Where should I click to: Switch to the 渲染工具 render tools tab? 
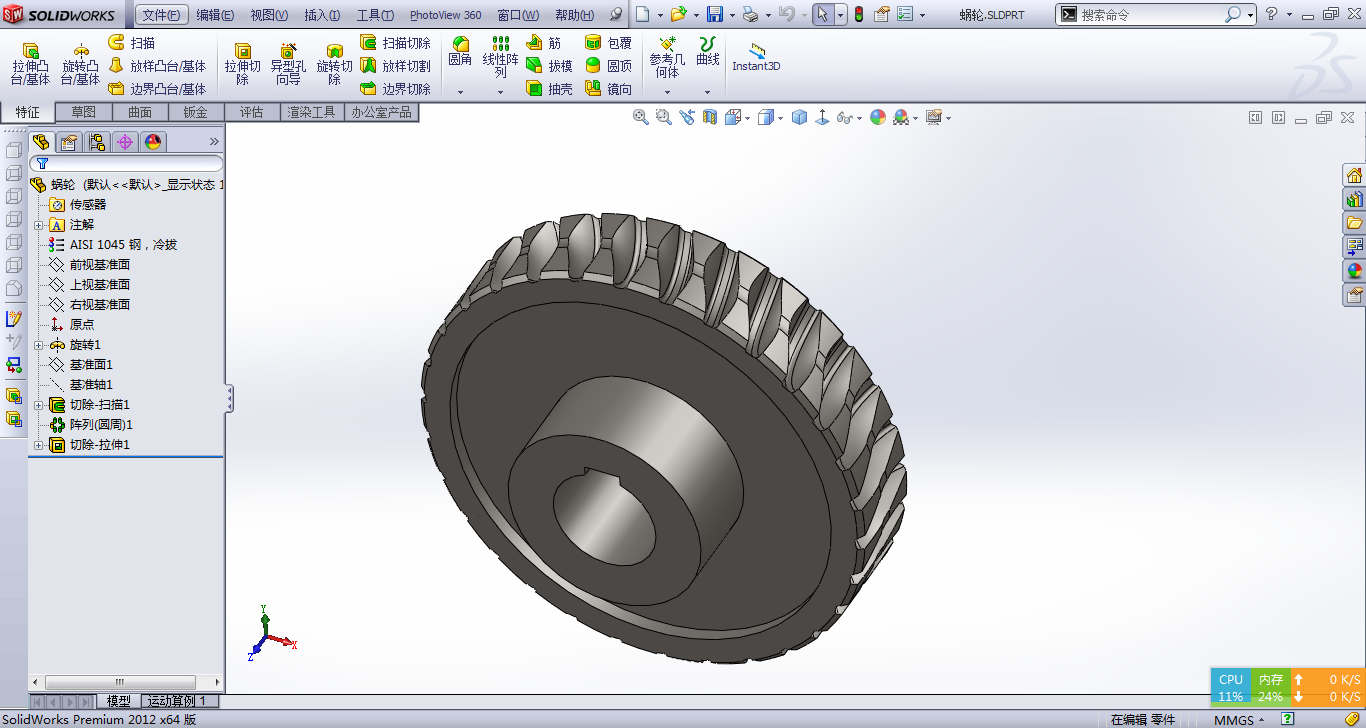pyautogui.click(x=312, y=112)
